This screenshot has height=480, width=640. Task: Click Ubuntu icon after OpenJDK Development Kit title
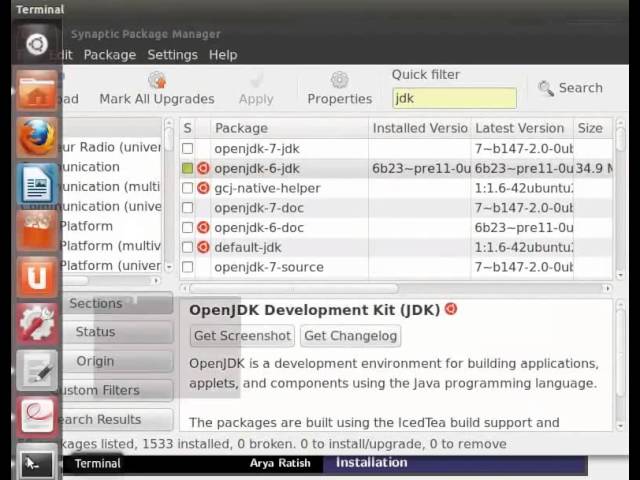(451, 309)
